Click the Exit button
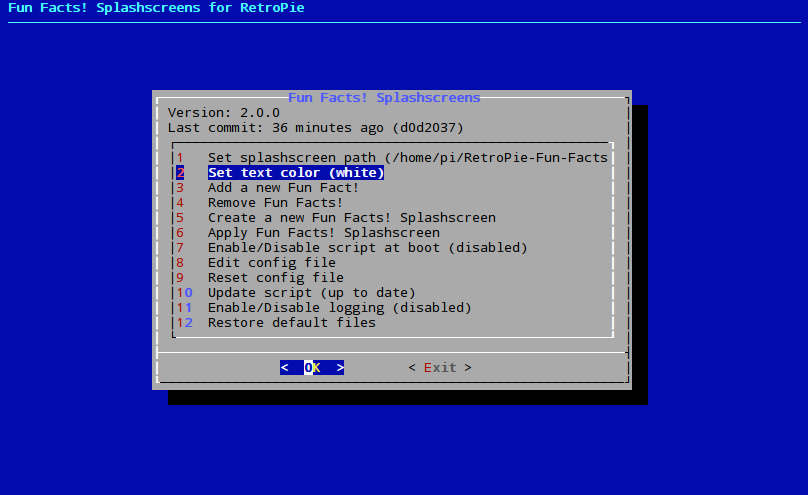 440,367
